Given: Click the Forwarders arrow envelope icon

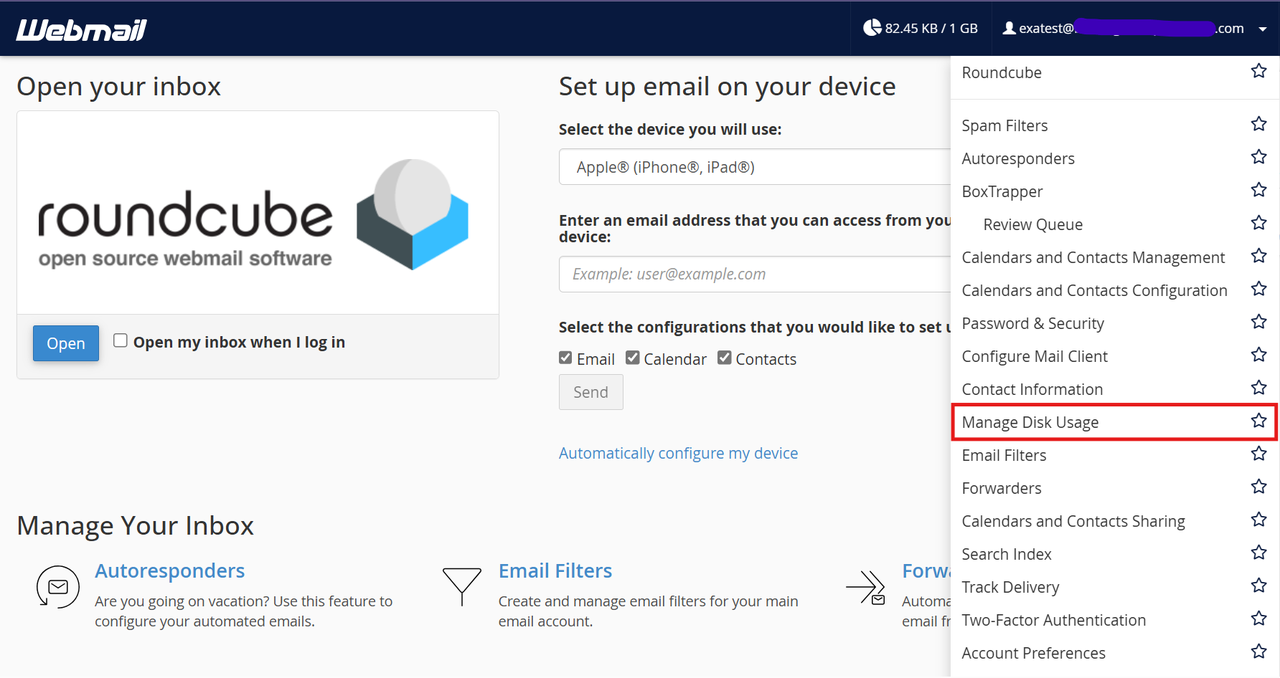Looking at the screenshot, I should tap(866, 588).
